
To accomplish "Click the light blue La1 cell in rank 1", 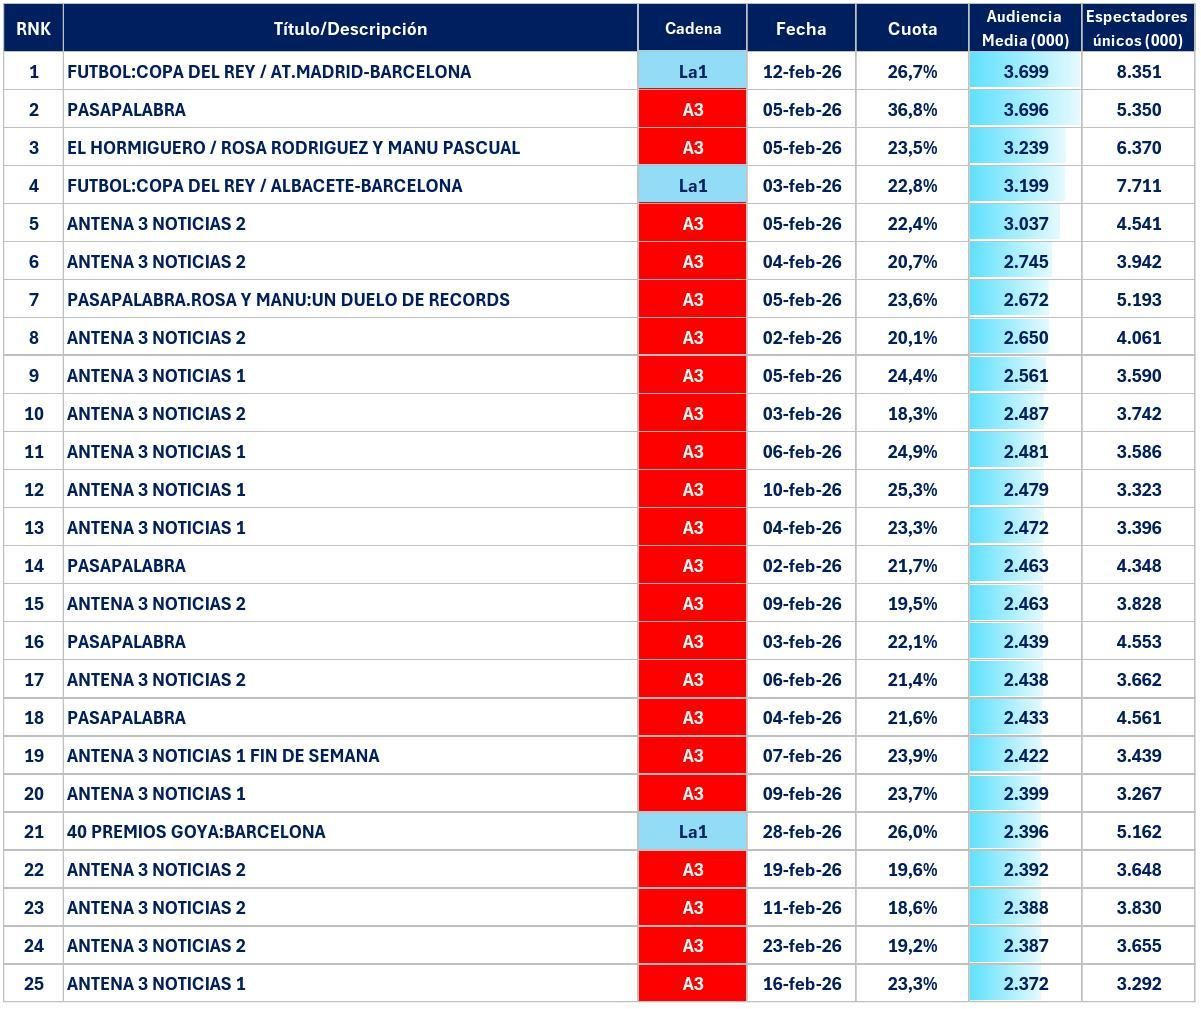I will point(692,72).
